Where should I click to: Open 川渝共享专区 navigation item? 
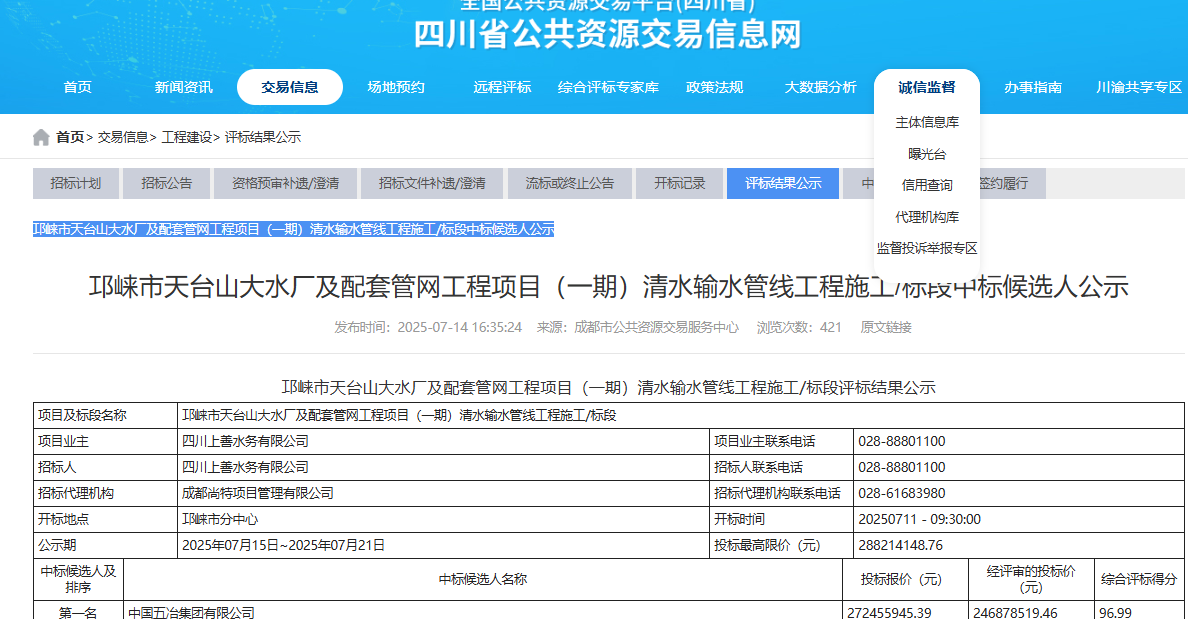[1139, 87]
